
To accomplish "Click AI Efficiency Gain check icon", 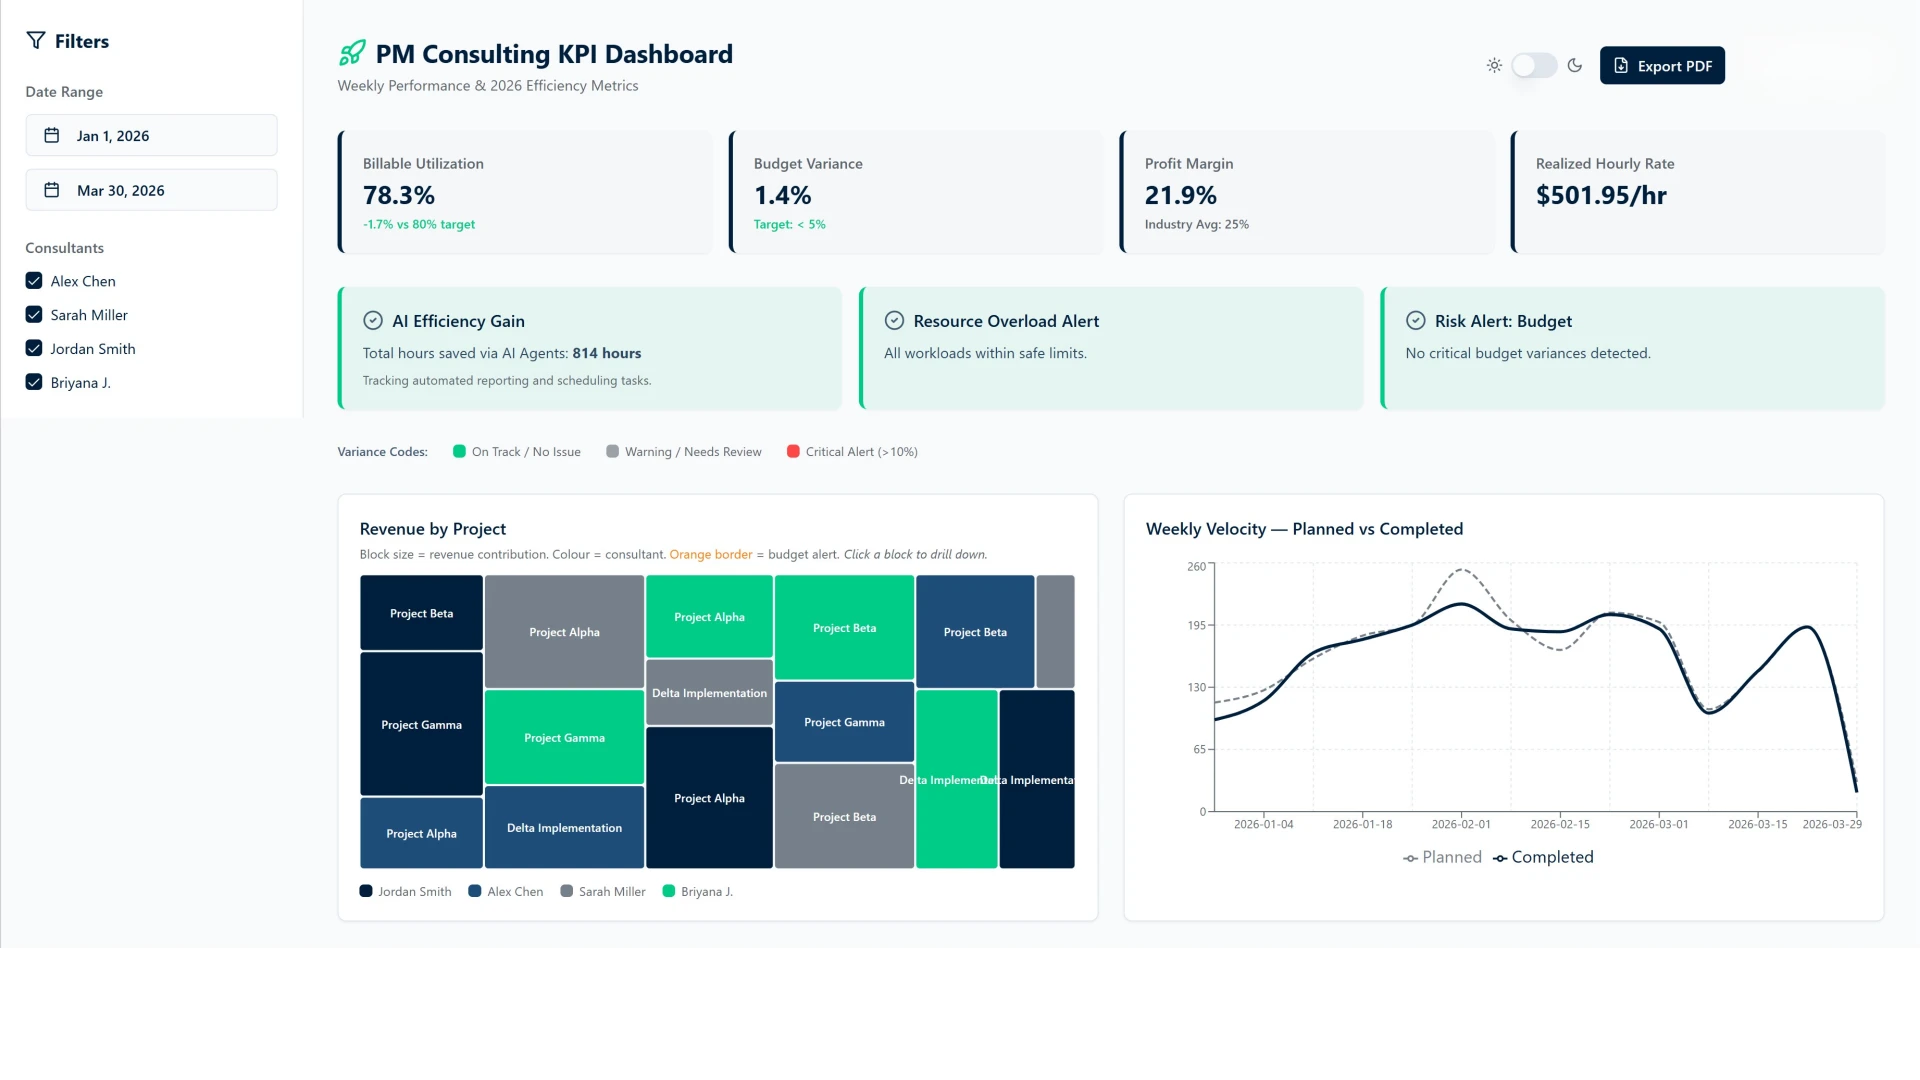I will [x=373, y=321].
